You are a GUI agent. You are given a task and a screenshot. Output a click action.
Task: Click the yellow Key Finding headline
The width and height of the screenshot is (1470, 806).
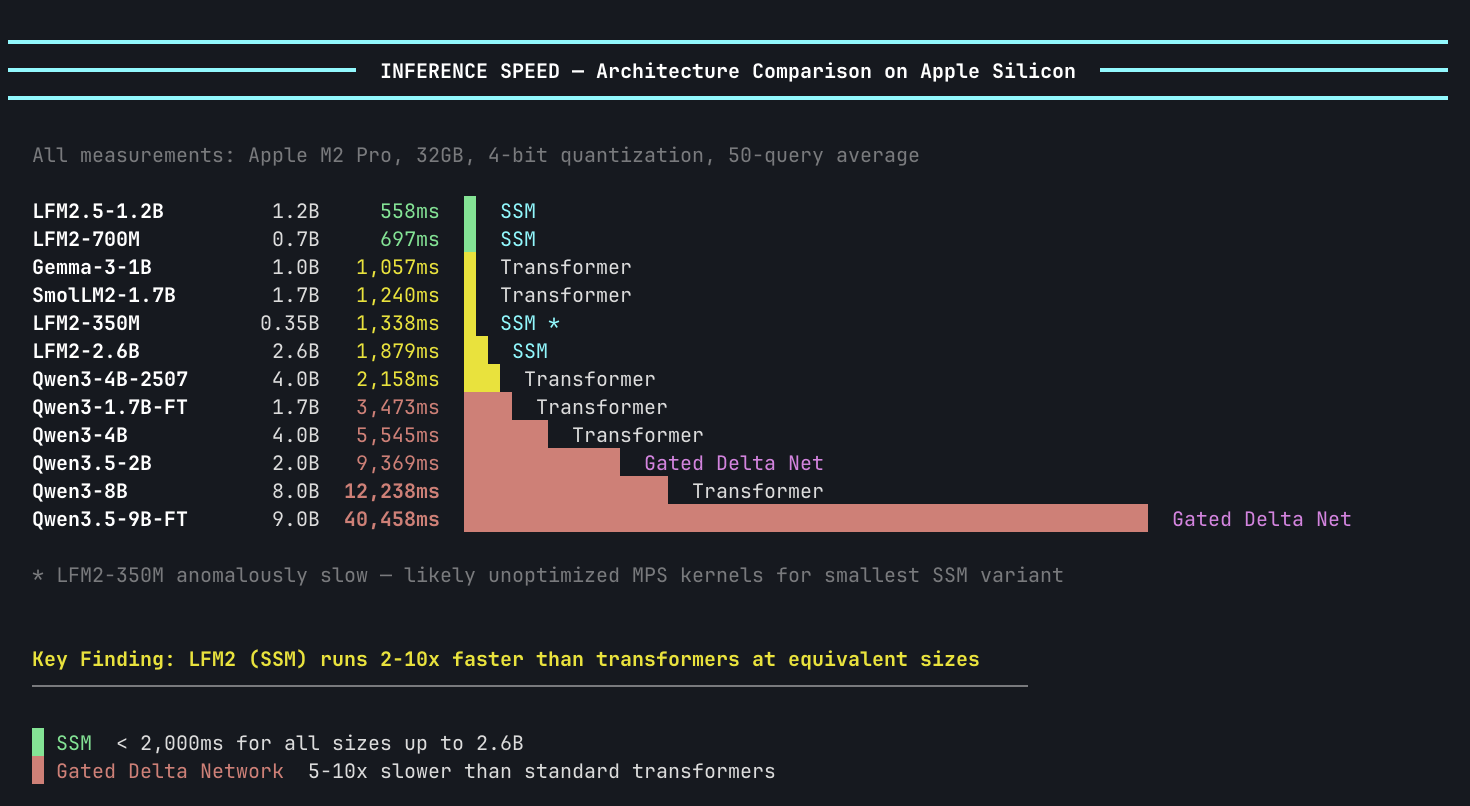tap(506, 659)
